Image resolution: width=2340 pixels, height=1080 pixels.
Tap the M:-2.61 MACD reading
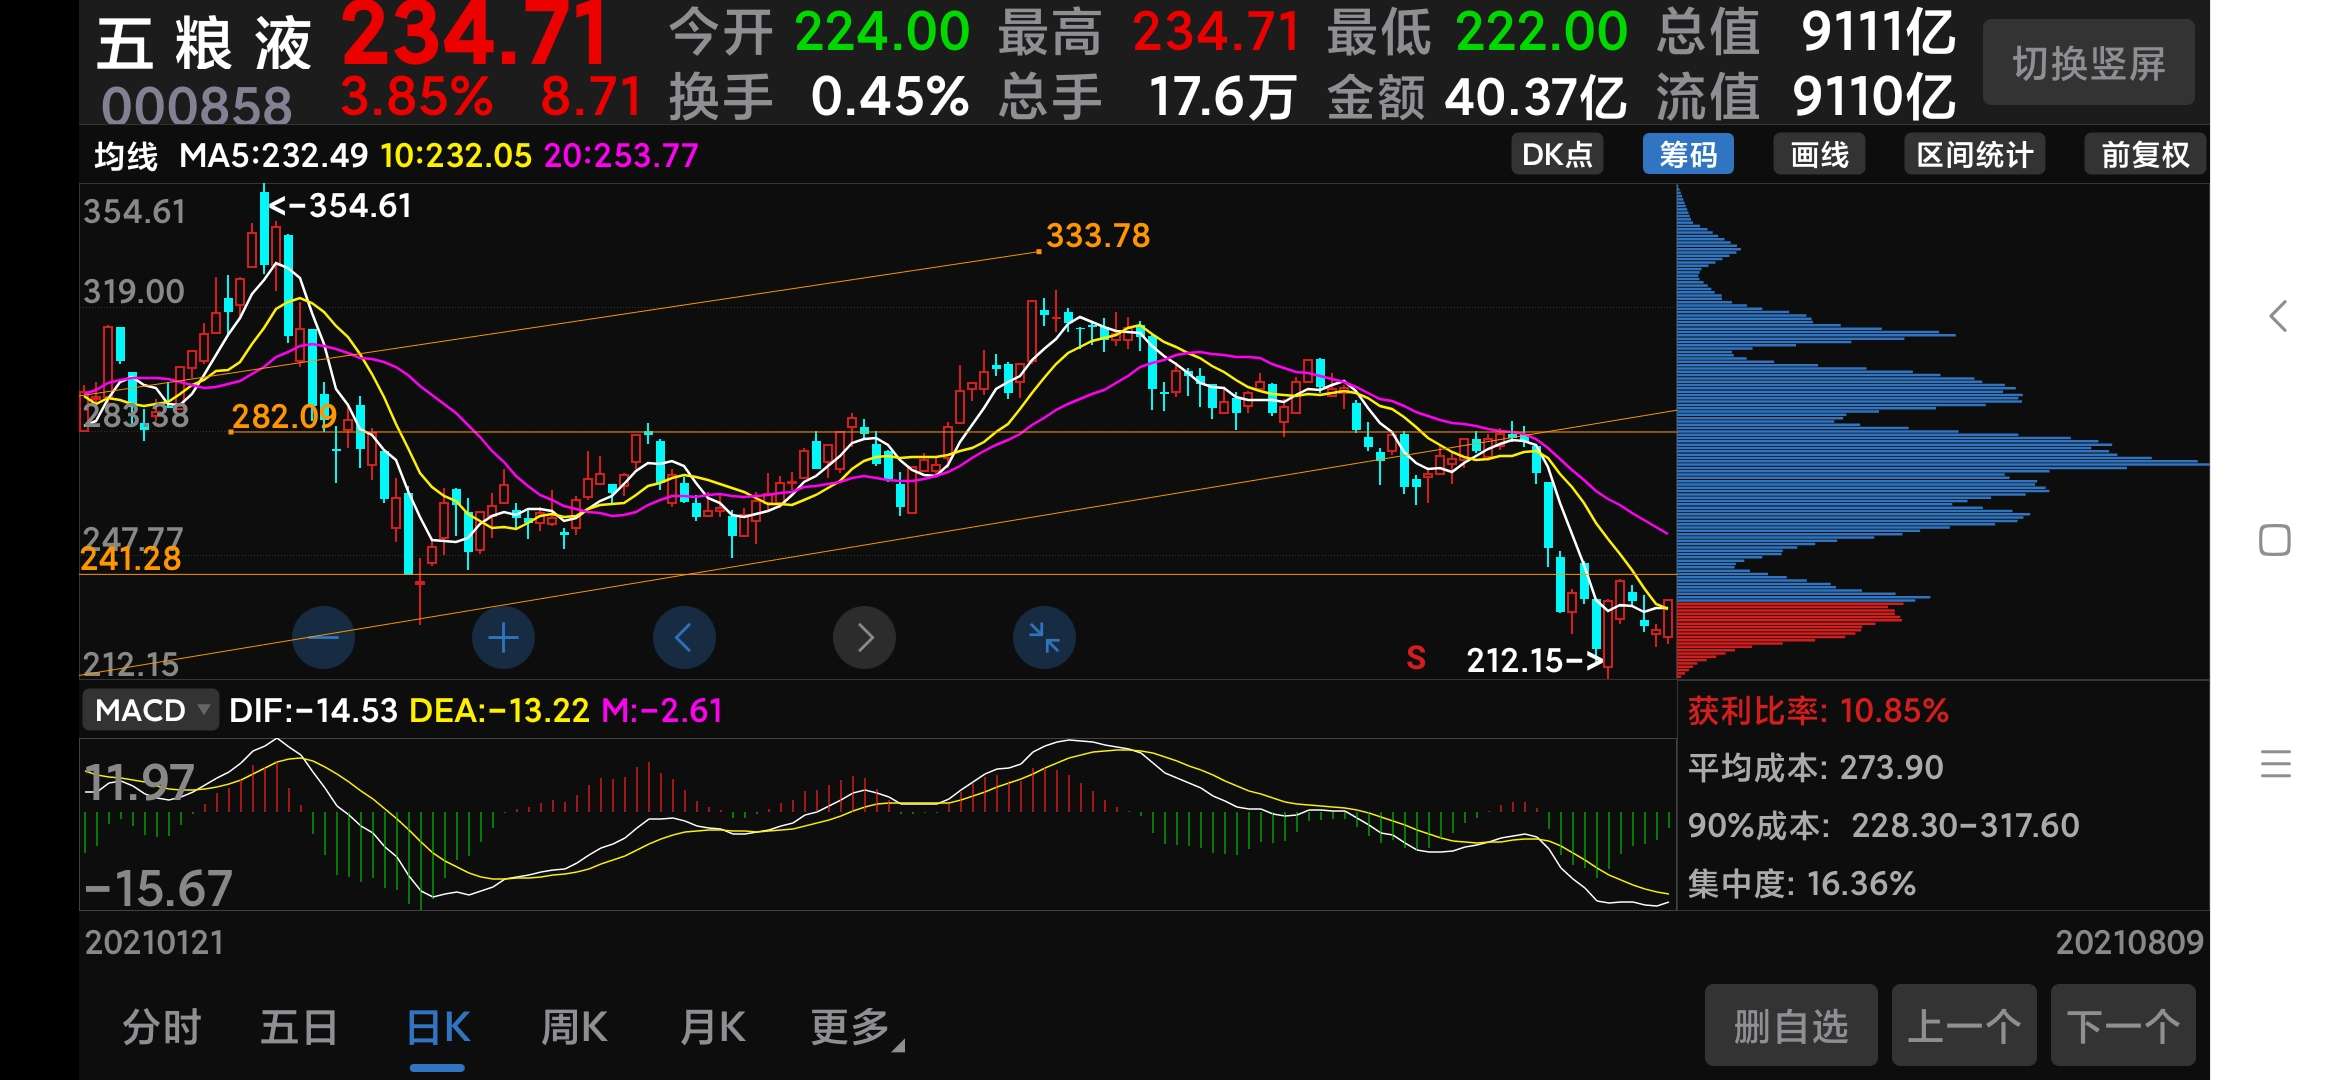click(x=662, y=710)
